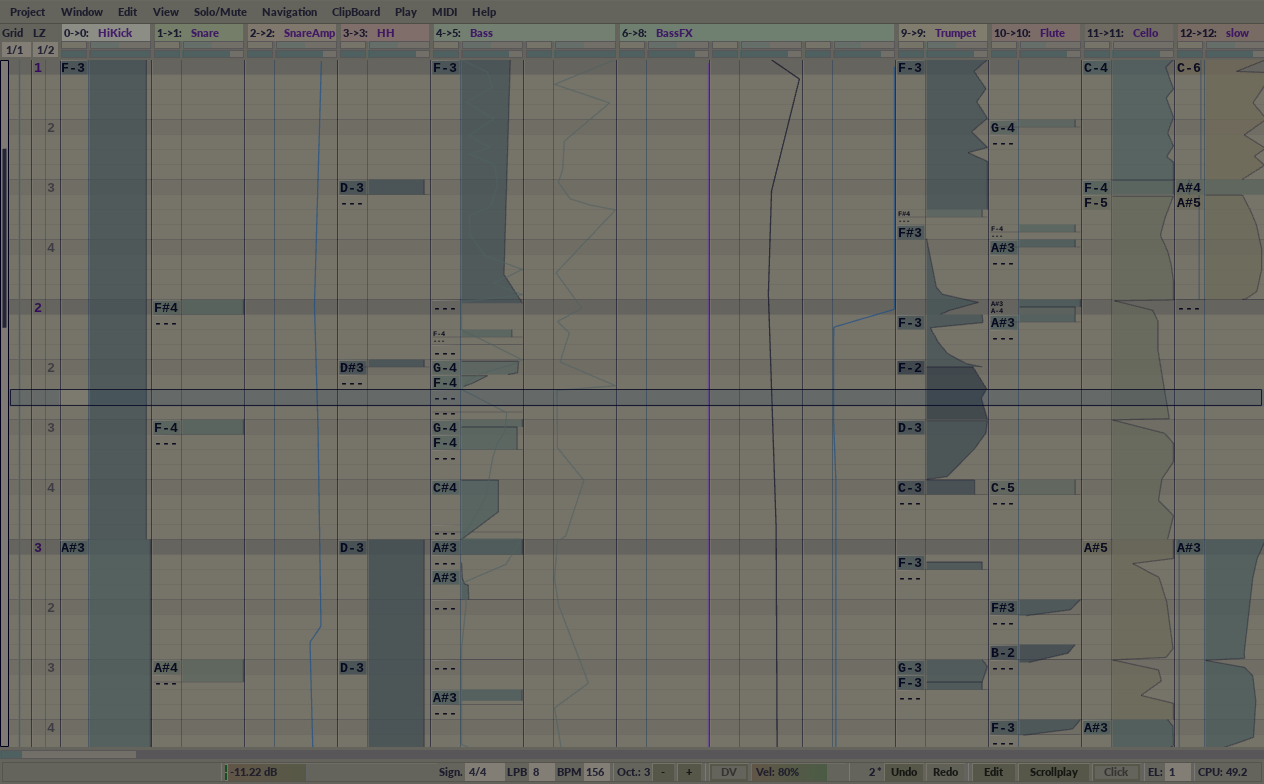Toggle Scrollplay mode
Viewport: 1264px width, 784px height.
1054,772
